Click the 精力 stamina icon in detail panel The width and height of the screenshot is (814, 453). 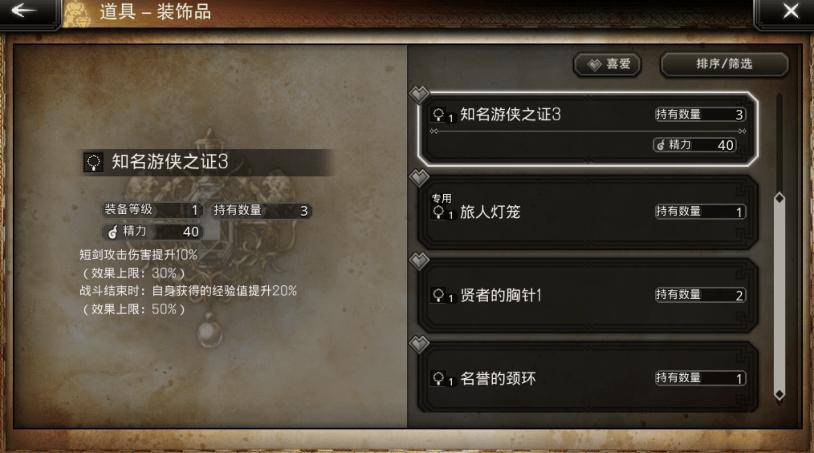pos(113,231)
